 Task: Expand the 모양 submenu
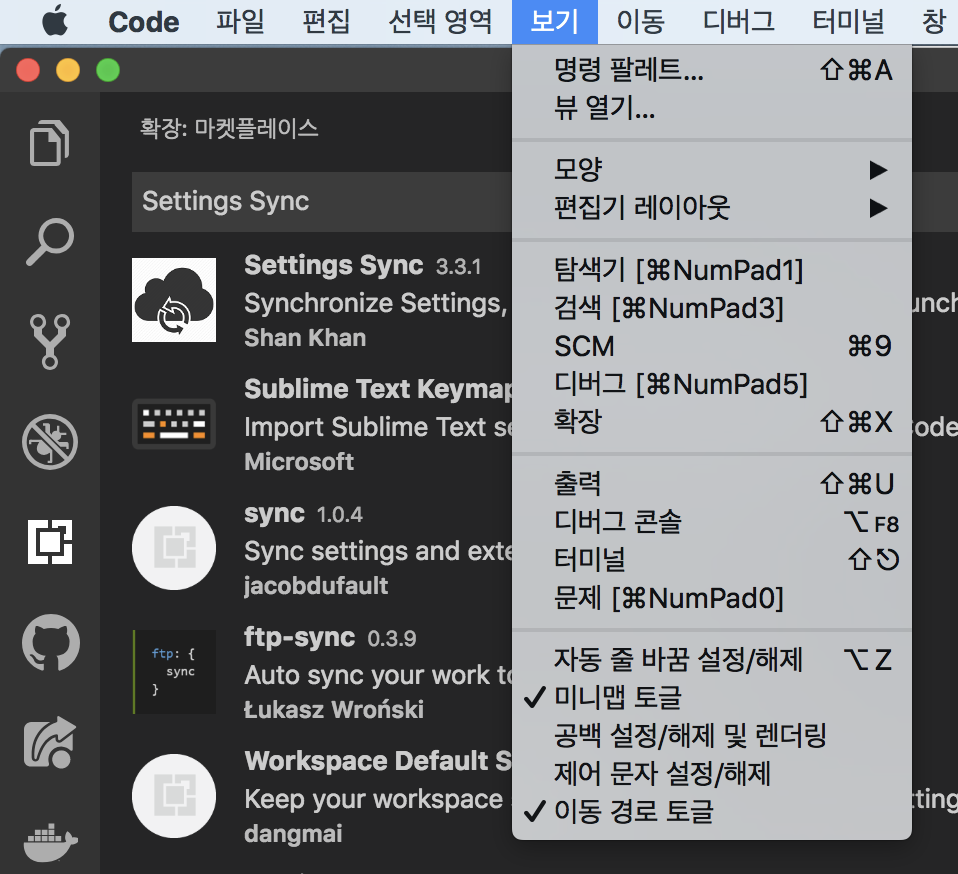[712, 169]
